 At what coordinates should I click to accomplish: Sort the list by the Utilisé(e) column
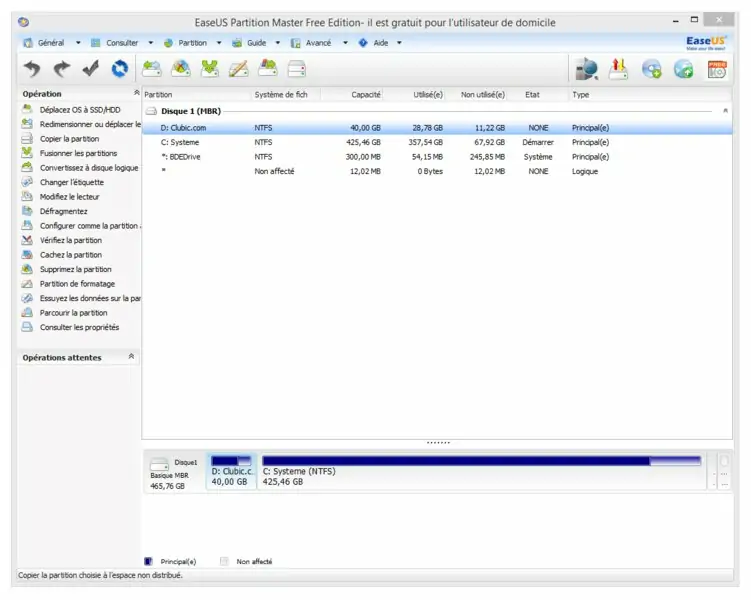click(428, 95)
